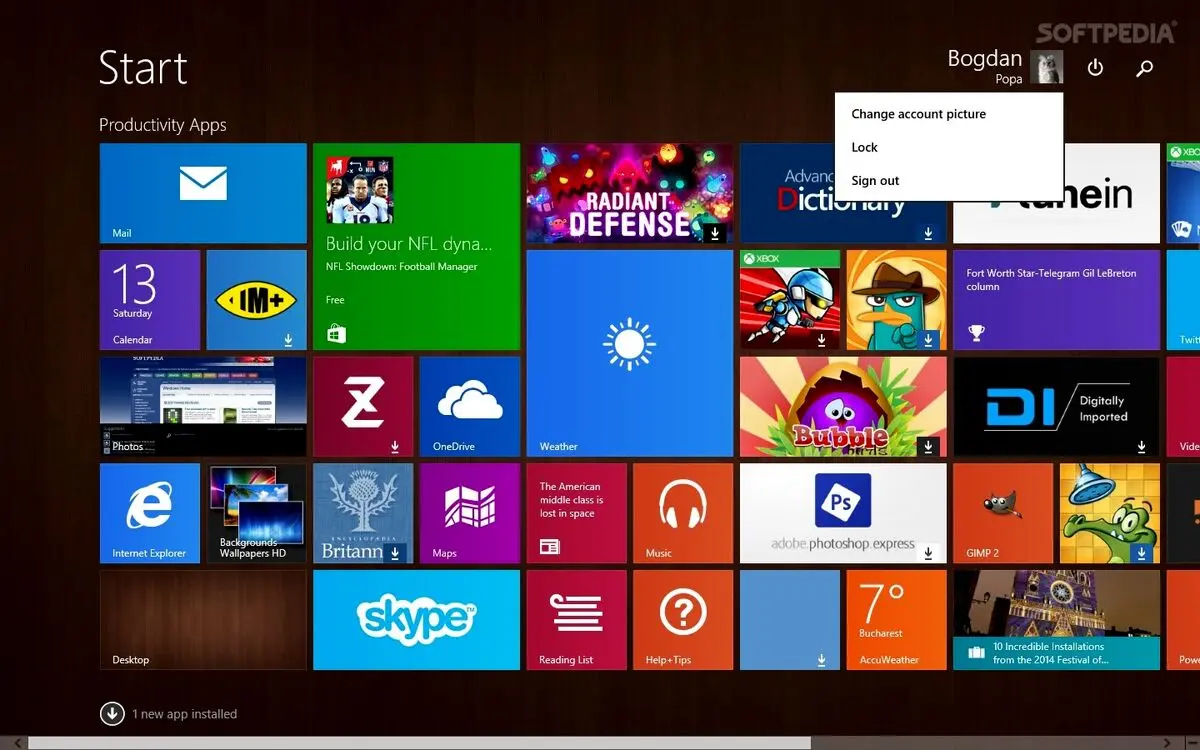1200x750 pixels.
Task: Open the Mail tile
Action: tap(203, 193)
